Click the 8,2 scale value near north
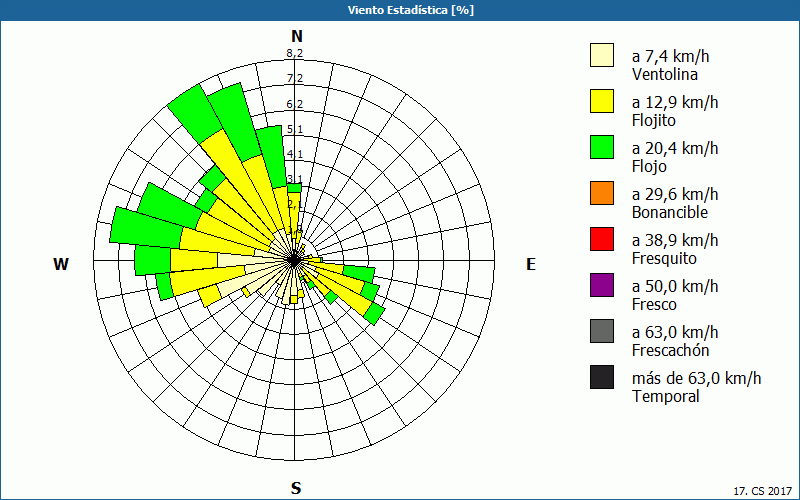The height and width of the screenshot is (500, 800). click(295, 54)
